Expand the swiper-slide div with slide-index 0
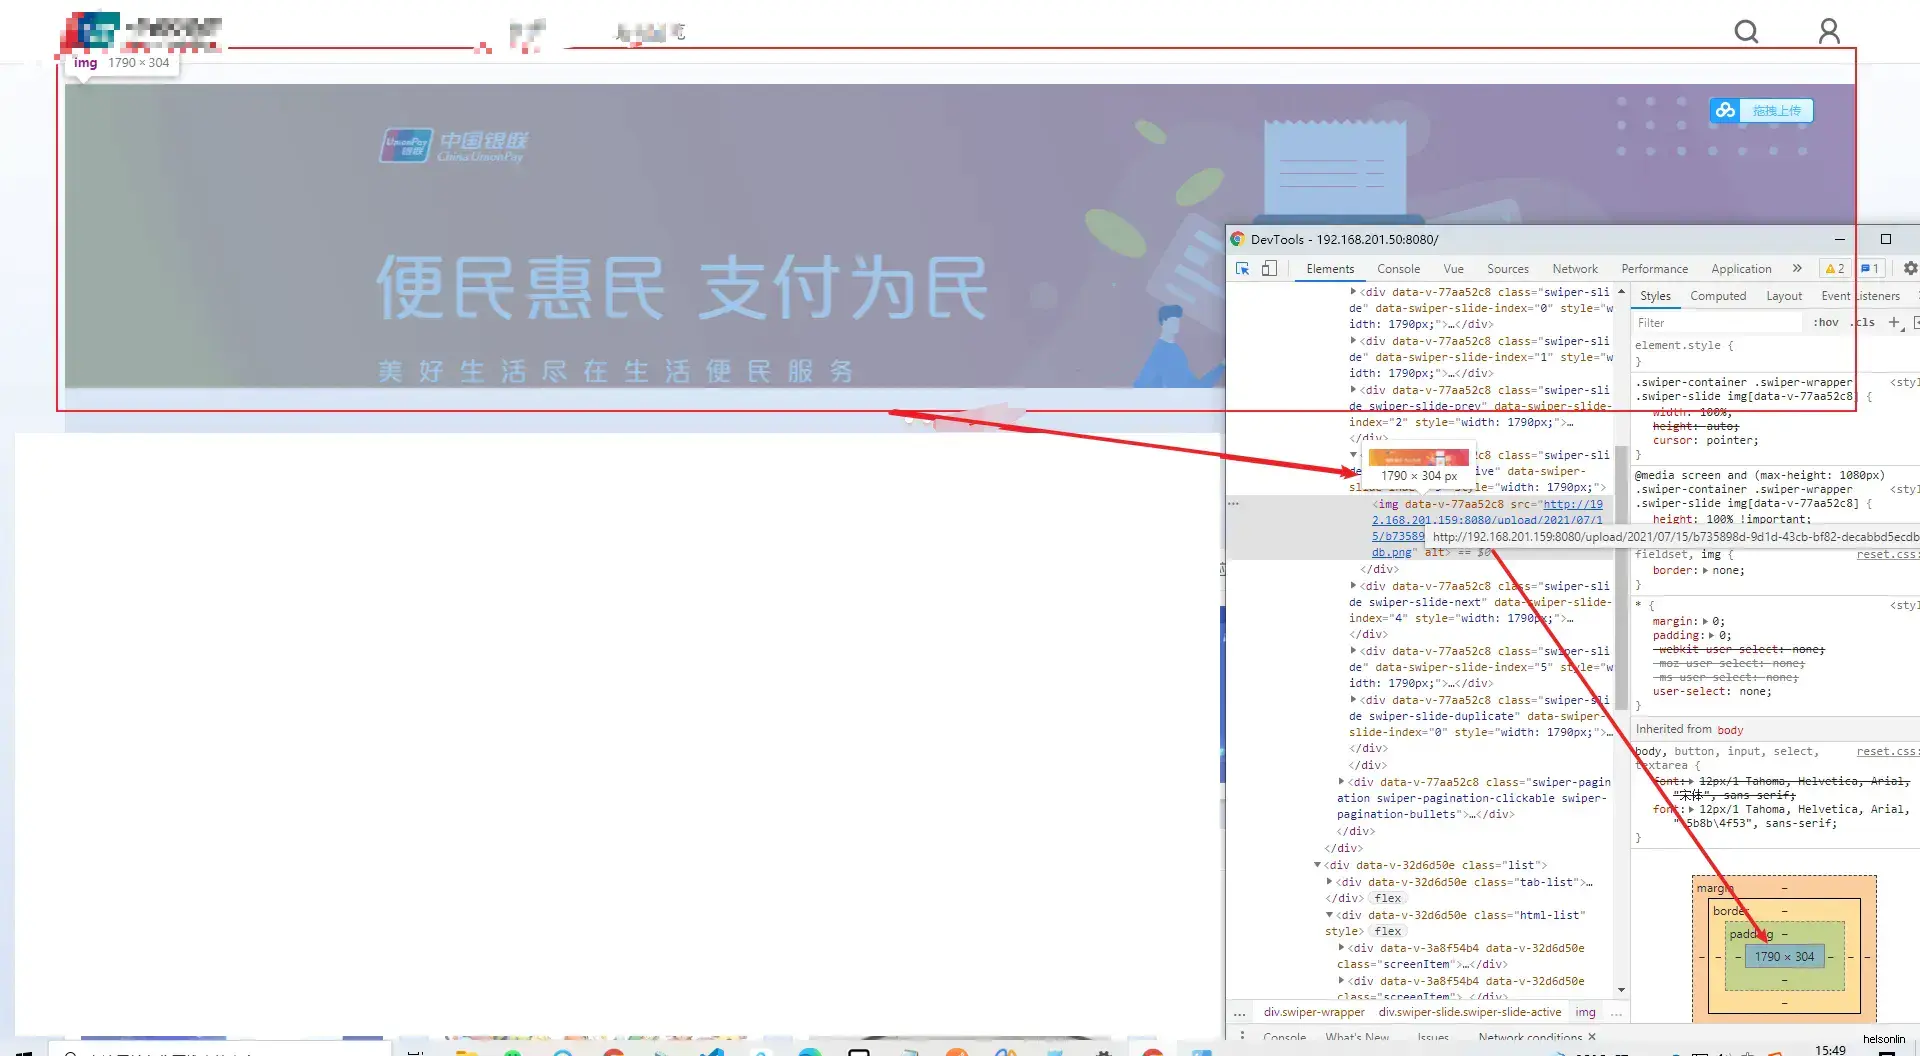The width and height of the screenshot is (1920, 1056). (1352, 291)
